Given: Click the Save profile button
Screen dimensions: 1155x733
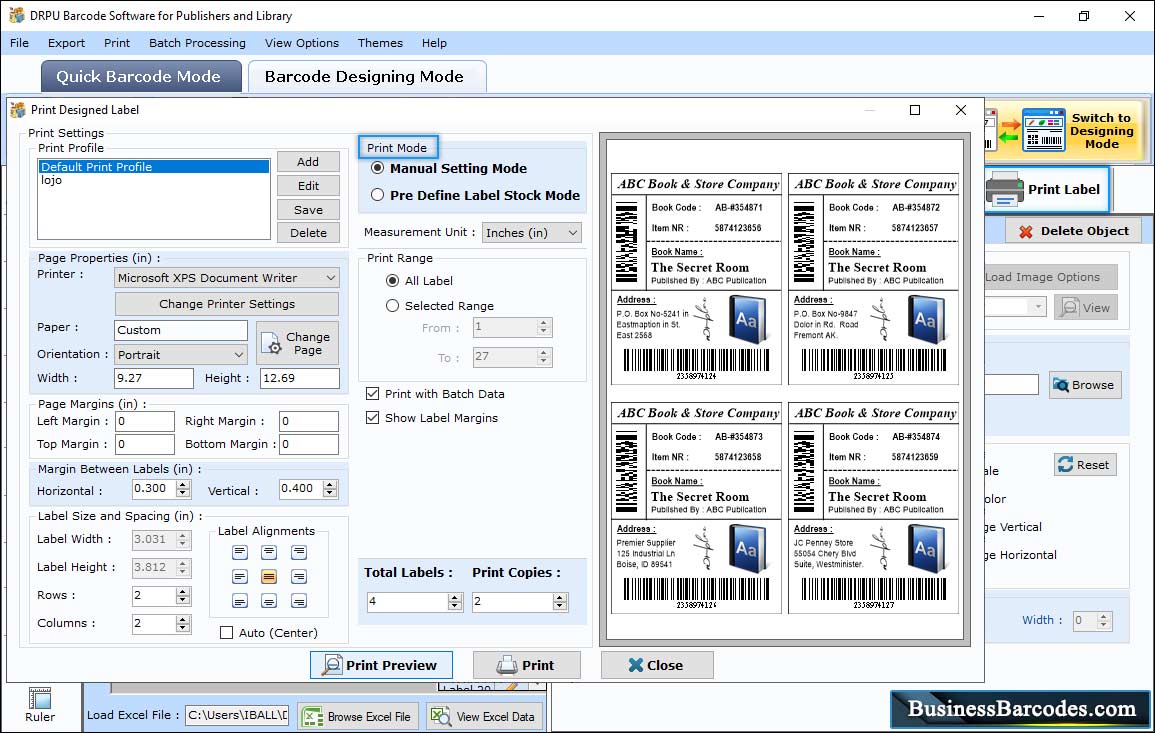Looking at the screenshot, I should click(x=308, y=210).
